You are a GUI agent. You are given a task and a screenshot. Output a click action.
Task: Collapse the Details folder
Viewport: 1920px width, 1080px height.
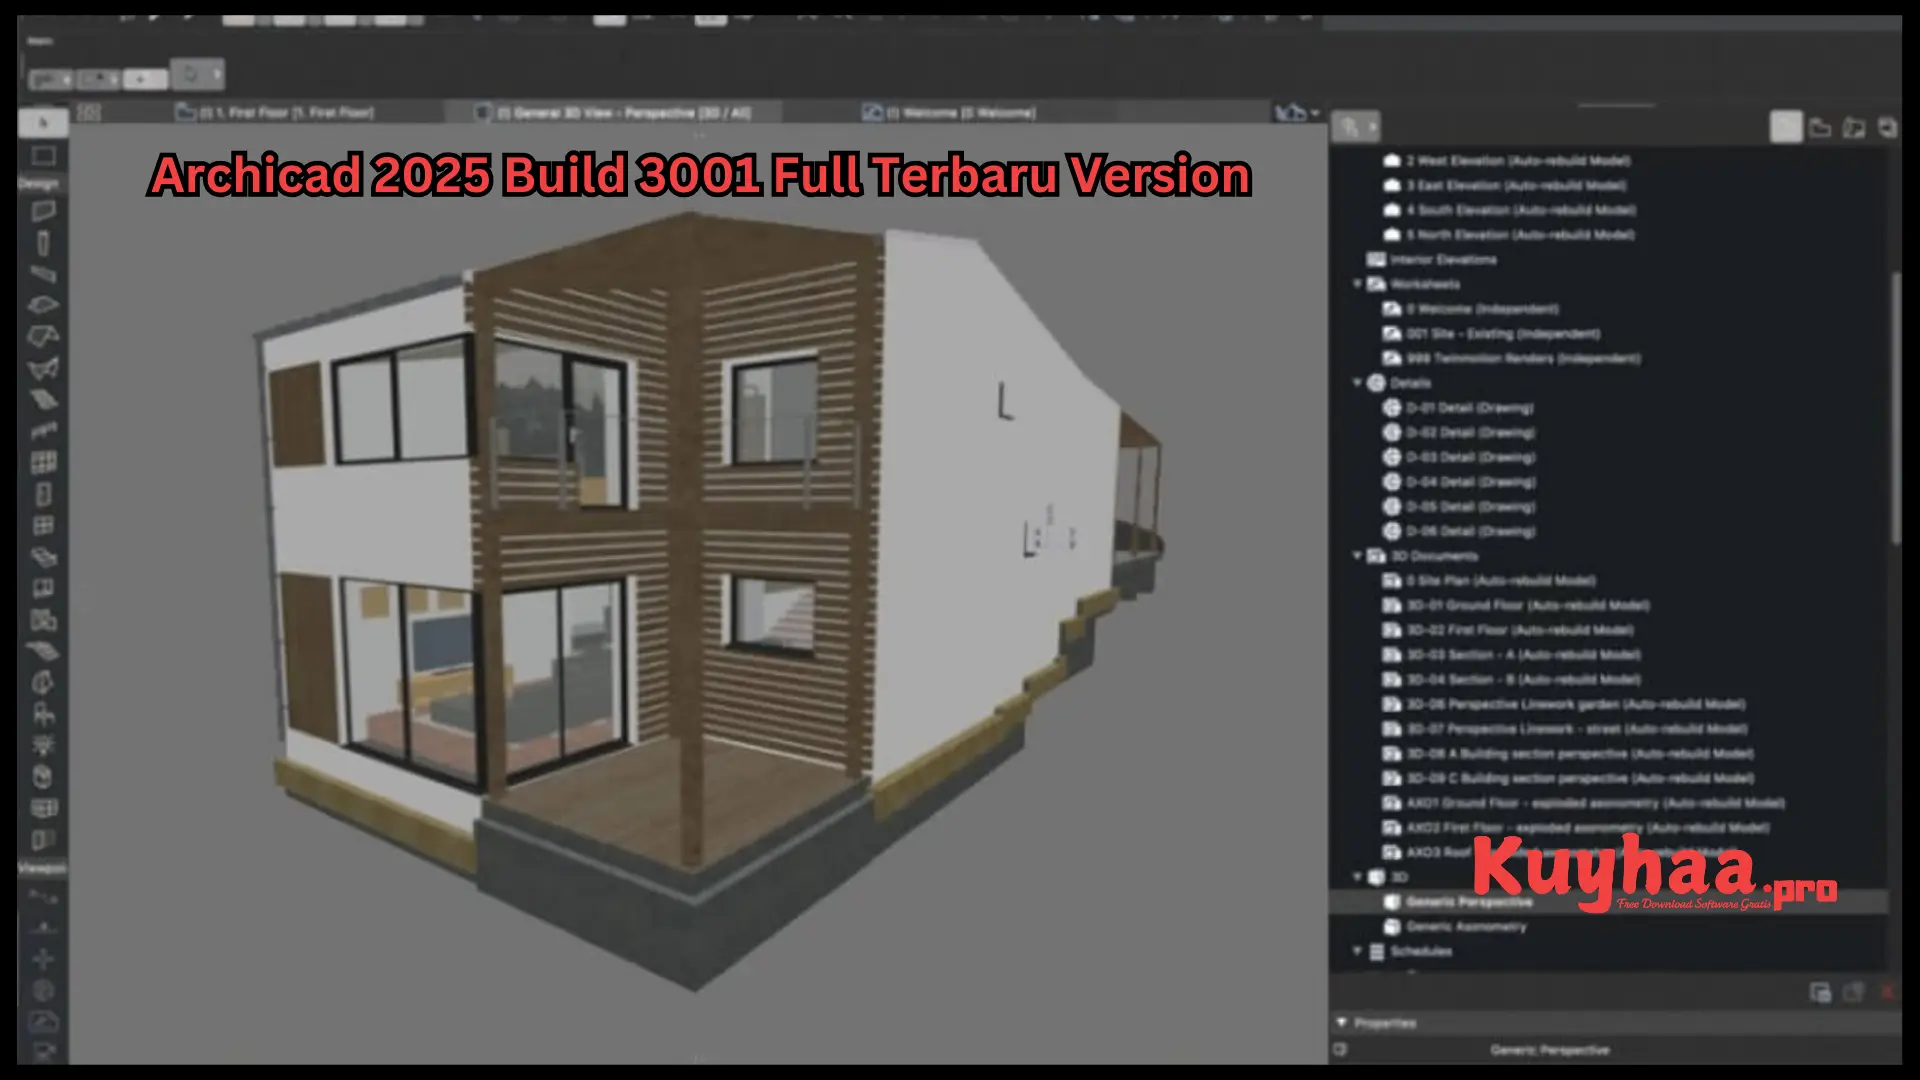(x=1357, y=383)
